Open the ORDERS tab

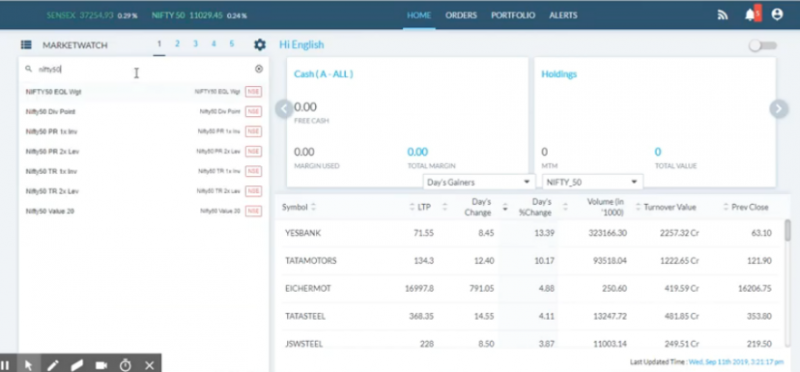[461, 15]
